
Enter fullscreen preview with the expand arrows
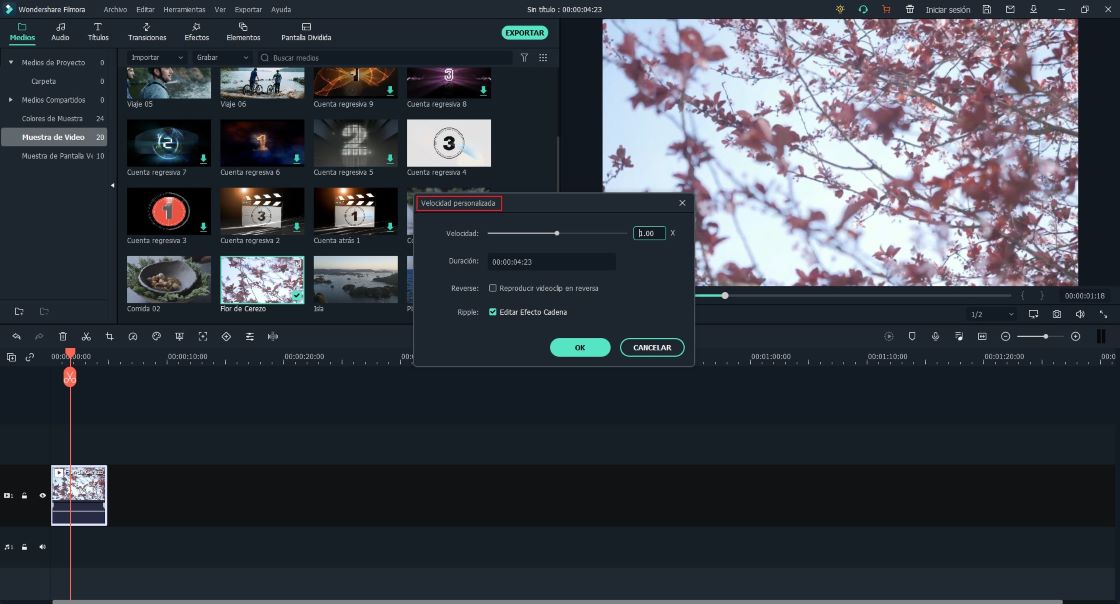point(1103,314)
